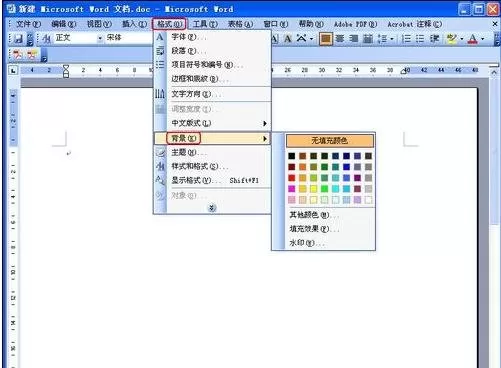501x368 pixels.
Task: Click the Save icon in the toolbar
Action: coord(18,39)
